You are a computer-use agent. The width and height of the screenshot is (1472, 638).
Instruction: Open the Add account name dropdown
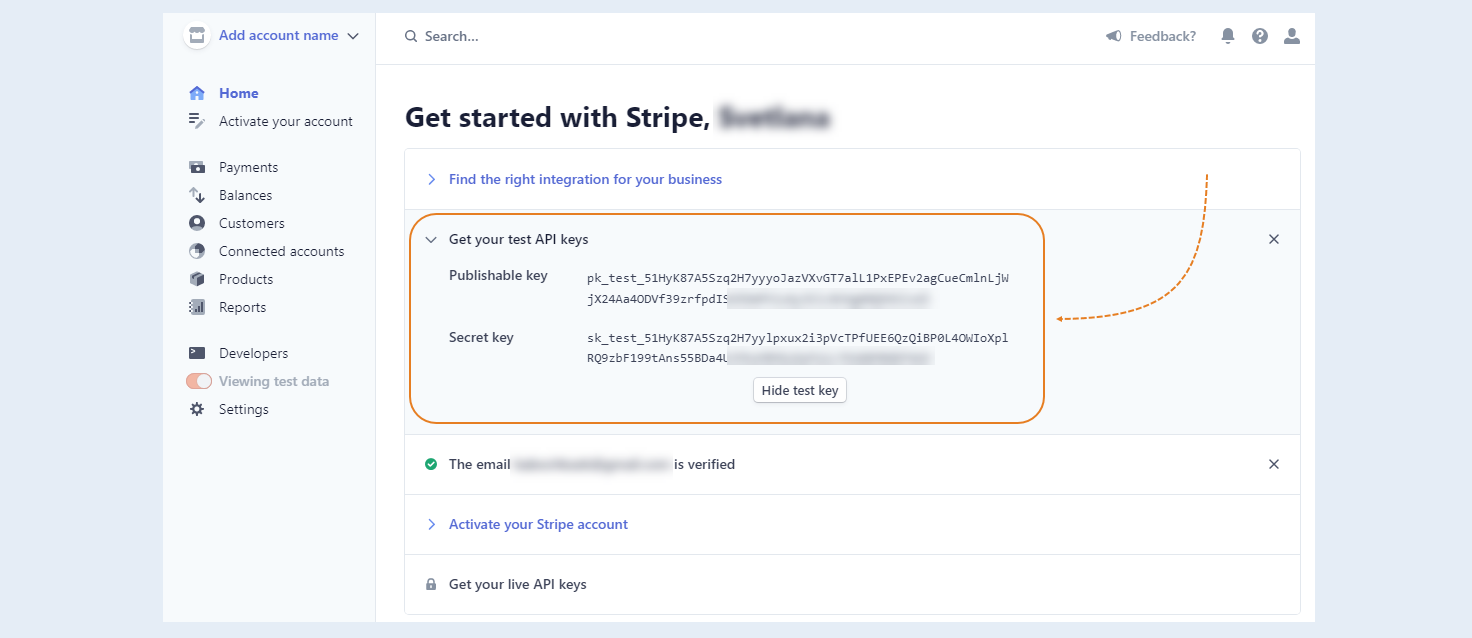pos(288,35)
